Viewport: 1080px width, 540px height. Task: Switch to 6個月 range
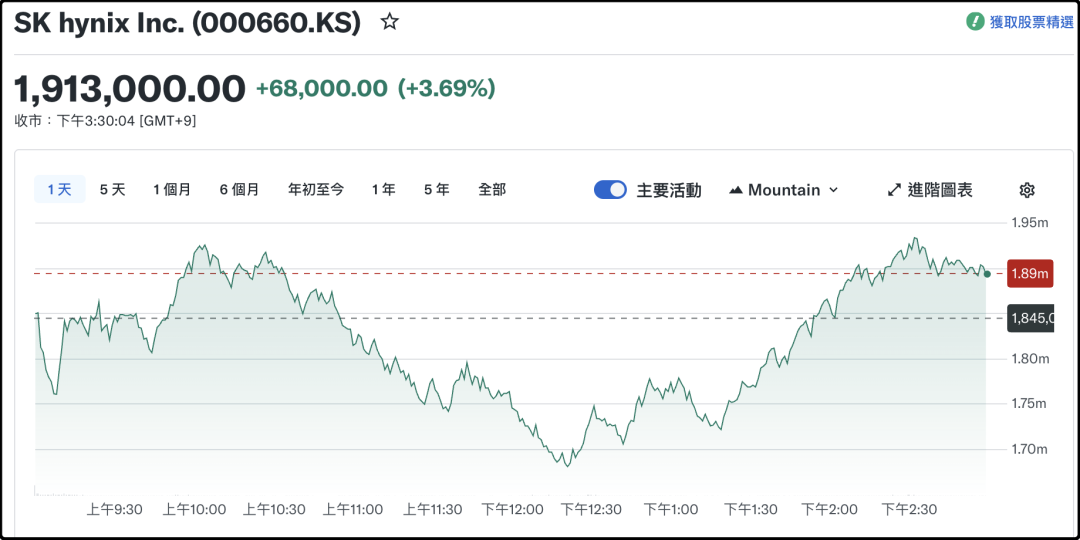point(239,189)
